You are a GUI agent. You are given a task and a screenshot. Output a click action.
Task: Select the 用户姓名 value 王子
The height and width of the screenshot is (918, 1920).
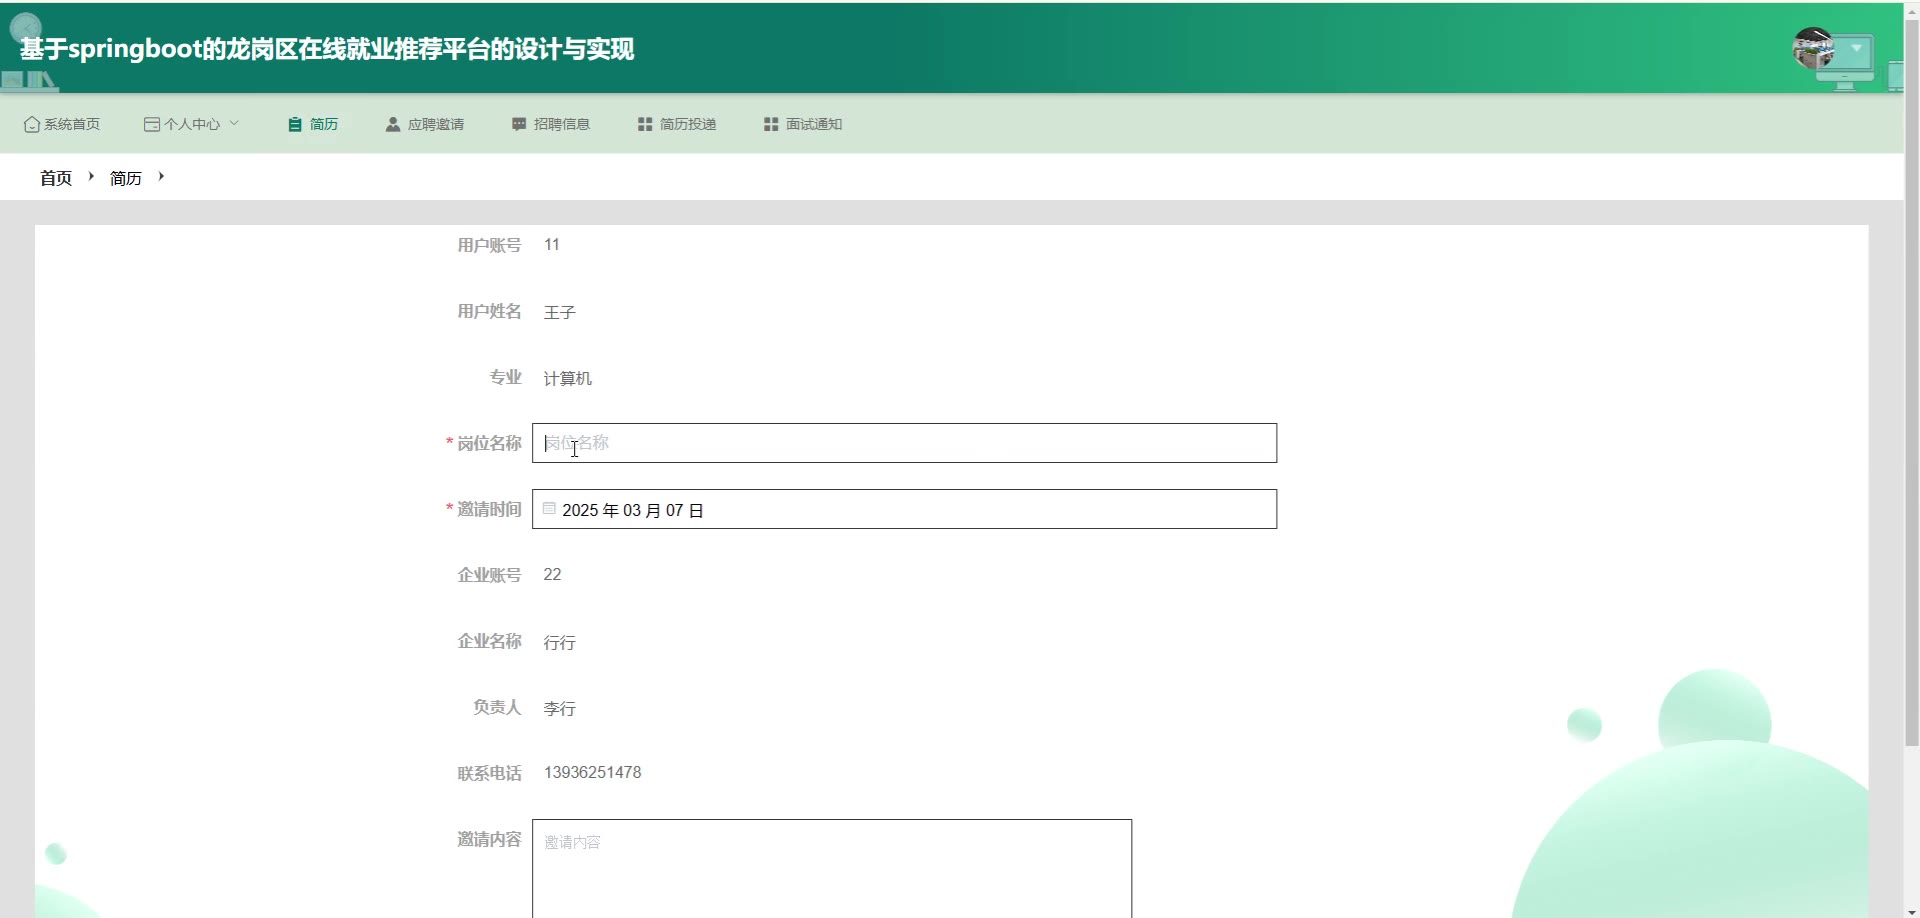tap(560, 312)
